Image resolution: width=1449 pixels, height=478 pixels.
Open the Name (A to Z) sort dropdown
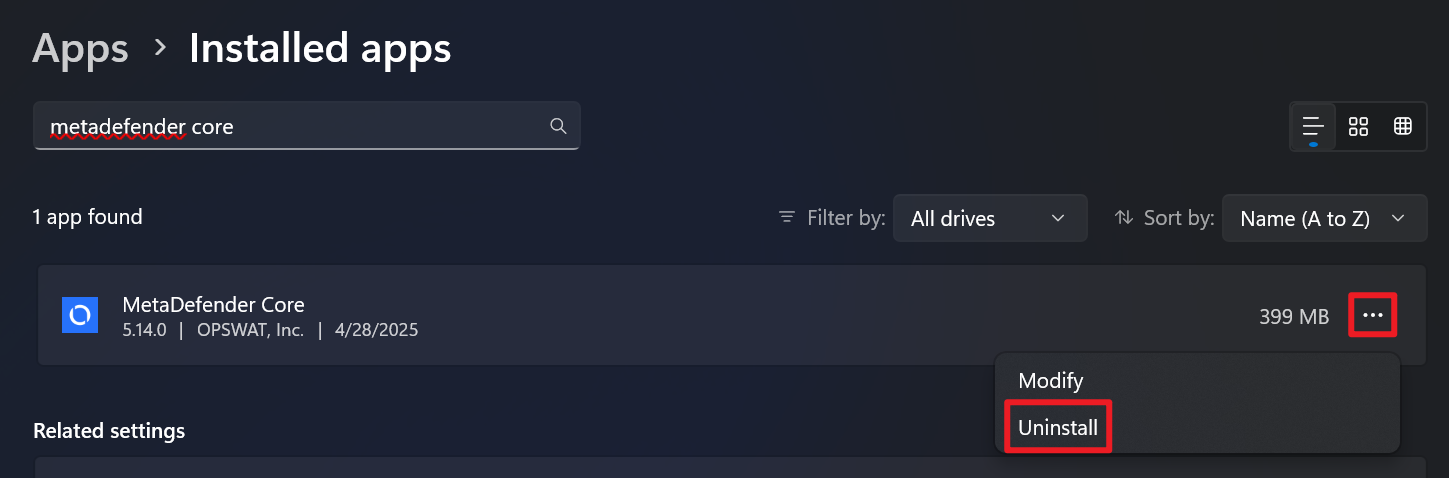(1324, 218)
